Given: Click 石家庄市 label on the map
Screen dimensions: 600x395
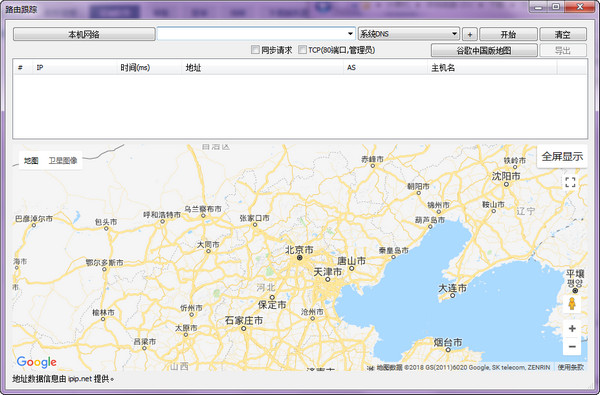Looking at the screenshot, I should [244, 320].
